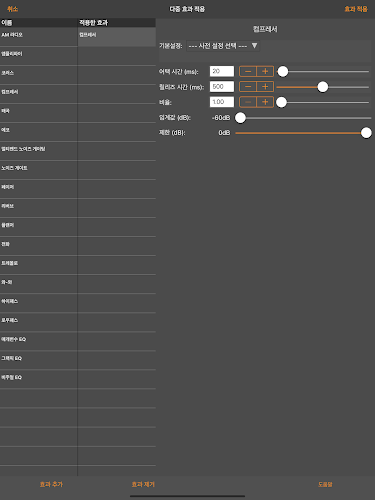This screenshot has height=500, width=375.
Task: Select 리버브 in the effect list
Action: pyautogui.click(x=39, y=208)
